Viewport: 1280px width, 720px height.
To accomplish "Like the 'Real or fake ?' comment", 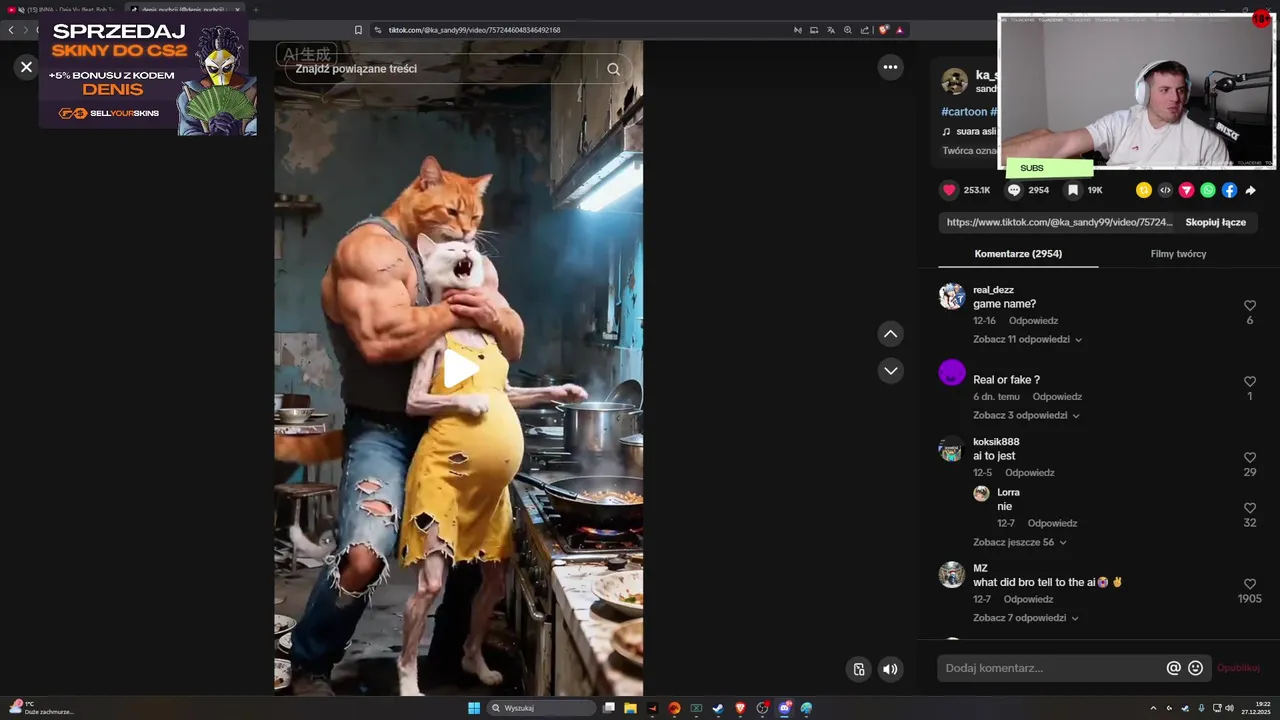I will (1250, 382).
